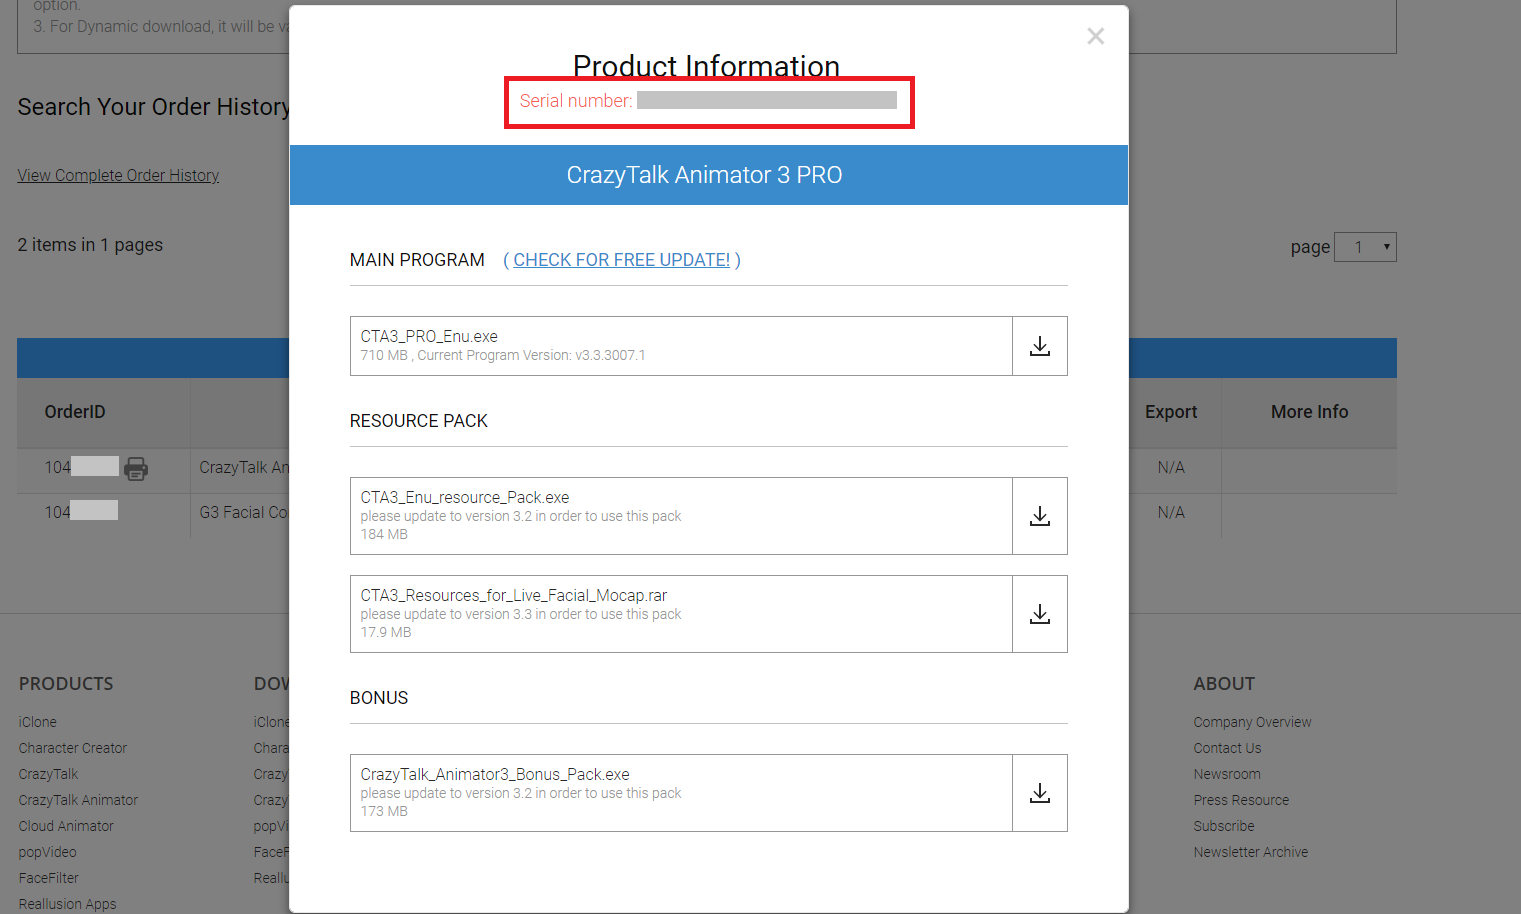Open popVideo link under PRODUCTS
The height and width of the screenshot is (914, 1521).
click(x=47, y=852)
